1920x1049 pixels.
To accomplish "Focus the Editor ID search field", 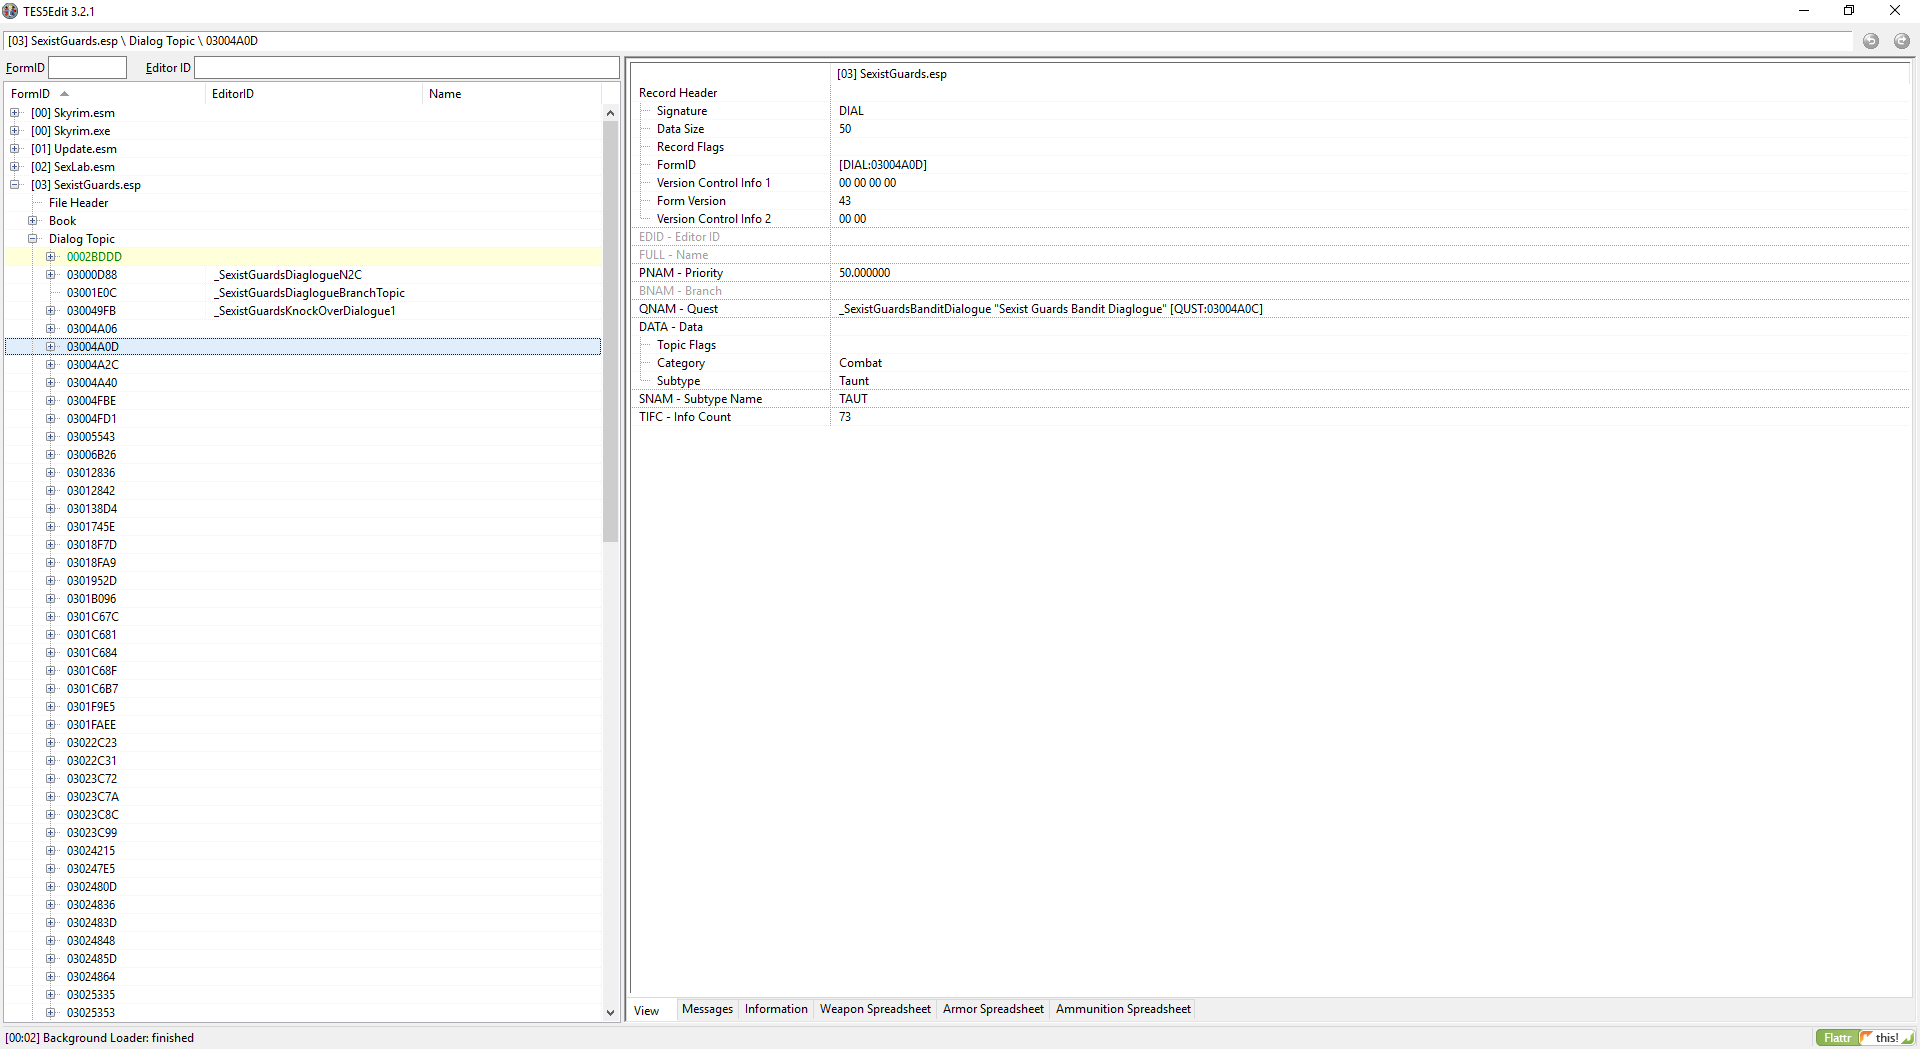I will coord(407,67).
